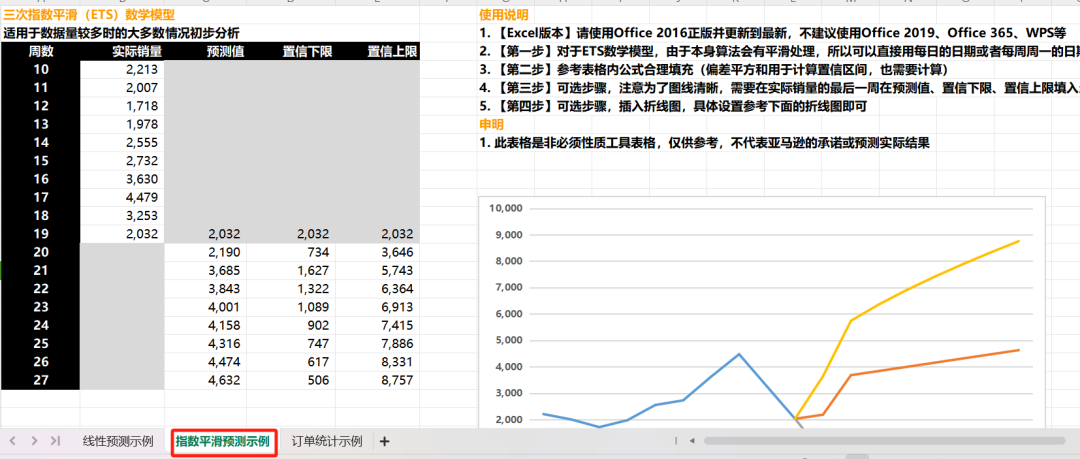1080x459 pixels.
Task: Select actual sales cell 2,732
Action: point(122,161)
